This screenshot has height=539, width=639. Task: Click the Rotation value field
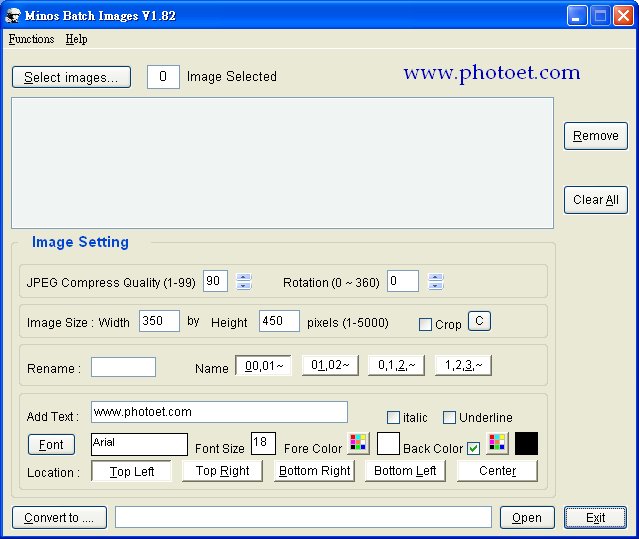click(x=403, y=281)
